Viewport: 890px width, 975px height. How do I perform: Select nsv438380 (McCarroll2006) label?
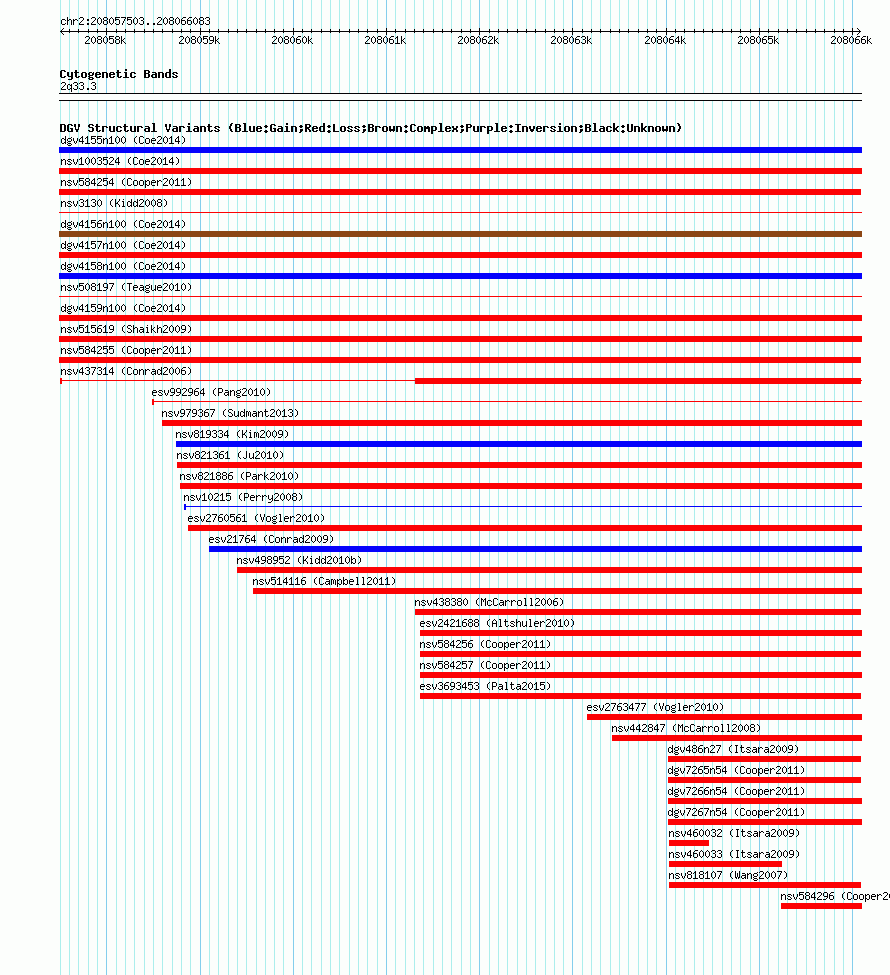[489, 603]
